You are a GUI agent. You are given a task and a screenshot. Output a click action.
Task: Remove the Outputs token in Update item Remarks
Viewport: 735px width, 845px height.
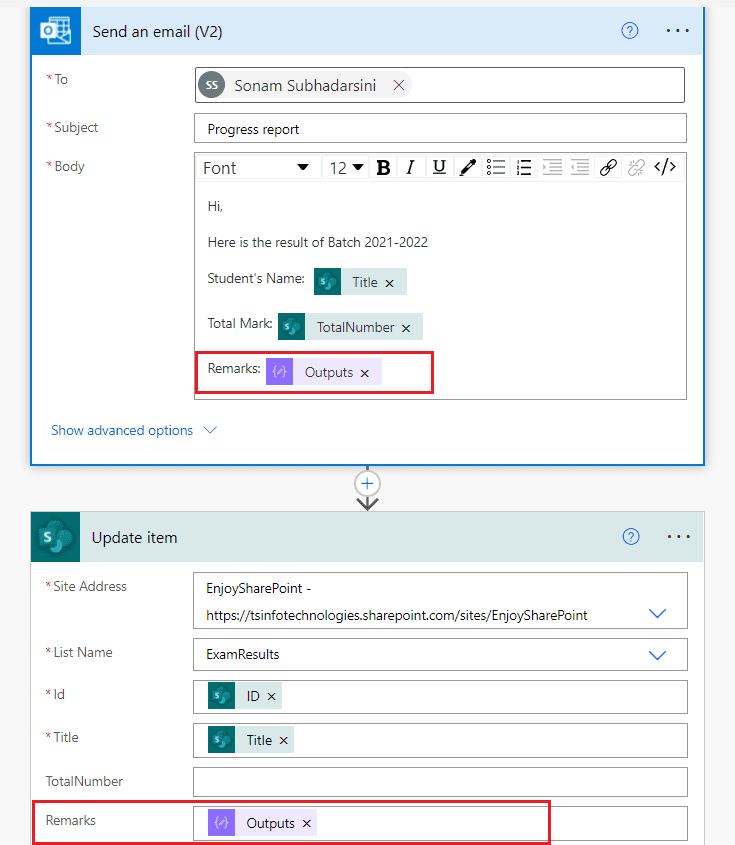click(307, 824)
